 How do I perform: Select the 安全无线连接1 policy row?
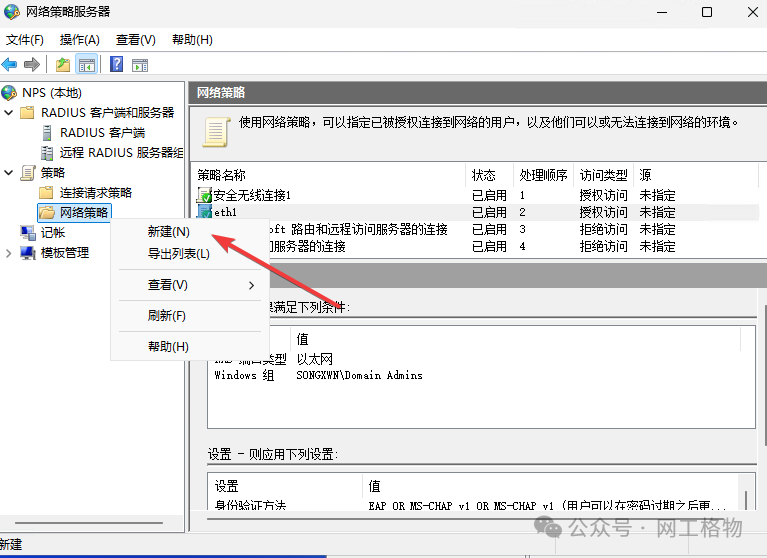[477, 195]
